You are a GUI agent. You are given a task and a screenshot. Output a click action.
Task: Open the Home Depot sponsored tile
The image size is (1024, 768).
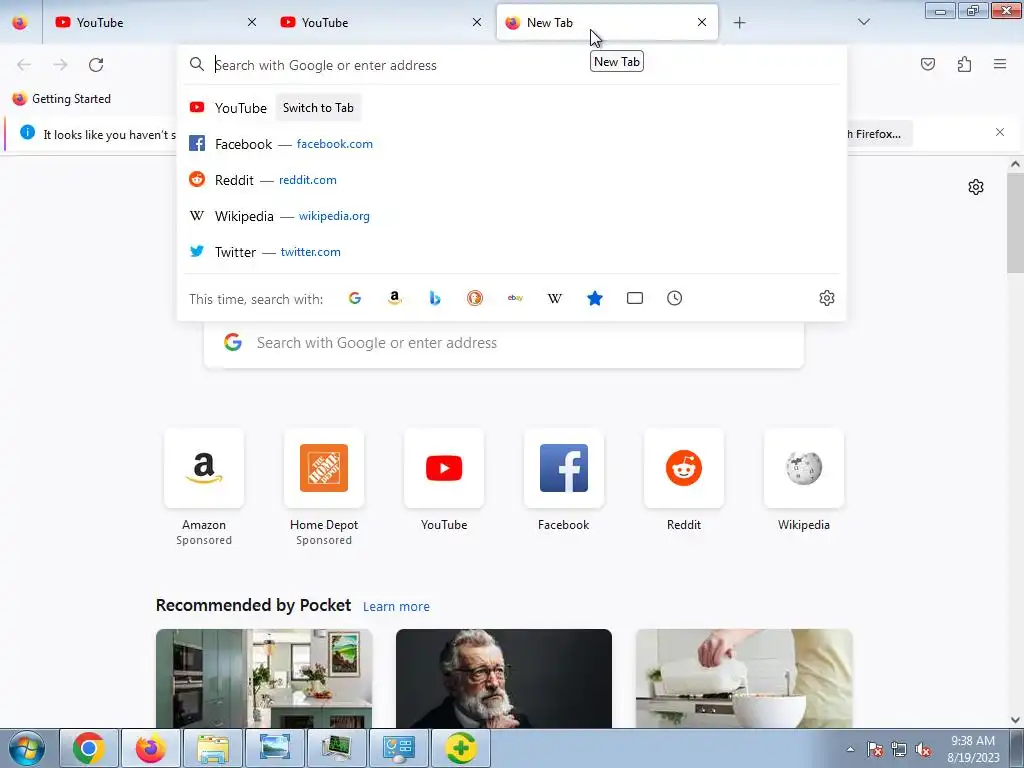click(324, 468)
